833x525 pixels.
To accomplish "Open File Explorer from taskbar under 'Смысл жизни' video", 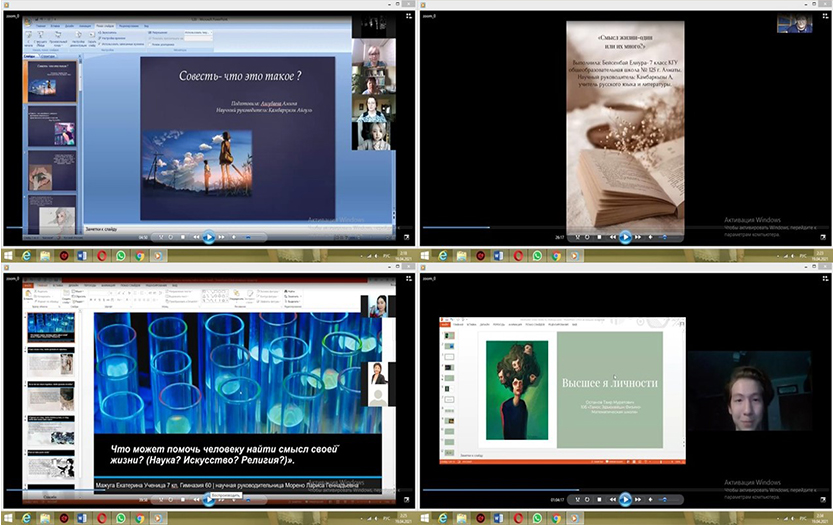I will click(x=460, y=256).
